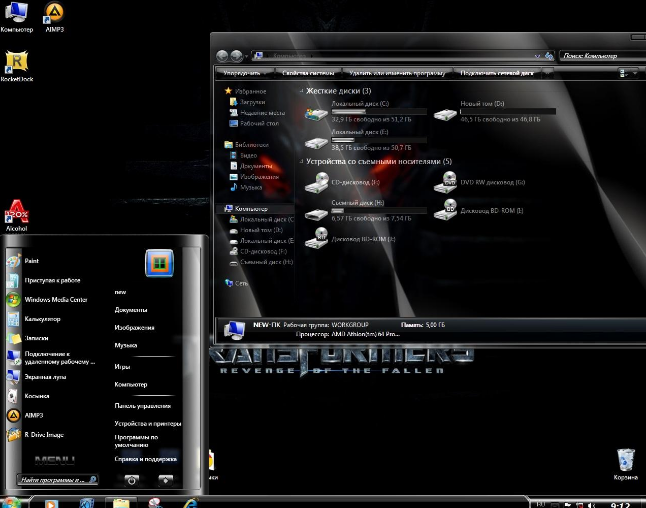Open the recent pages arrow beside Forward
Screen dimensions: 646x508
(246, 56)
